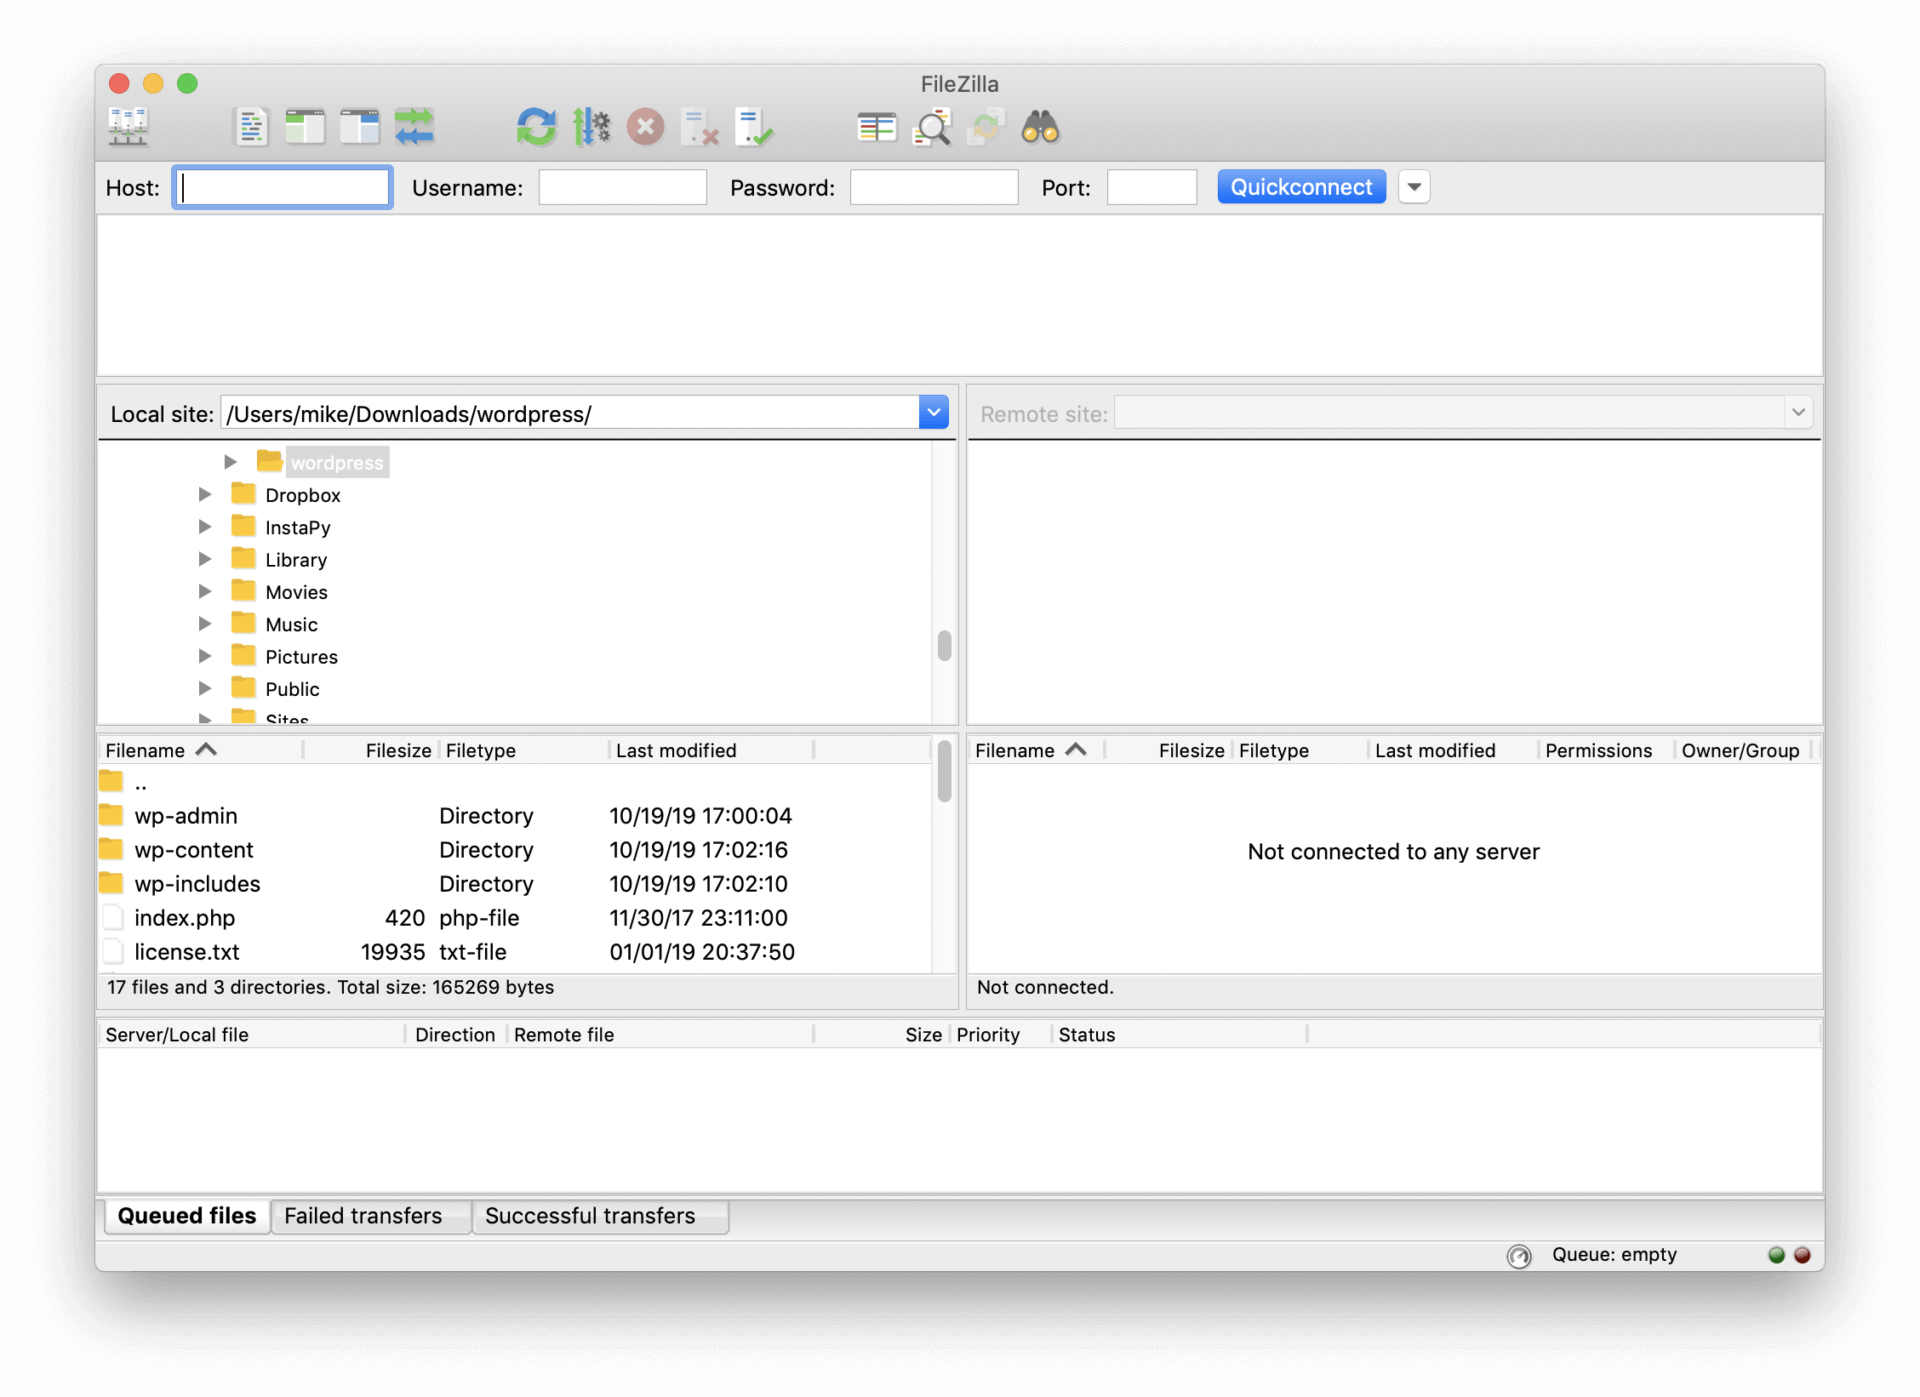This screenshot has height=1397, width=1920.
Task: Sort remote list by Filename header
Action: (x=1036, y=750)
